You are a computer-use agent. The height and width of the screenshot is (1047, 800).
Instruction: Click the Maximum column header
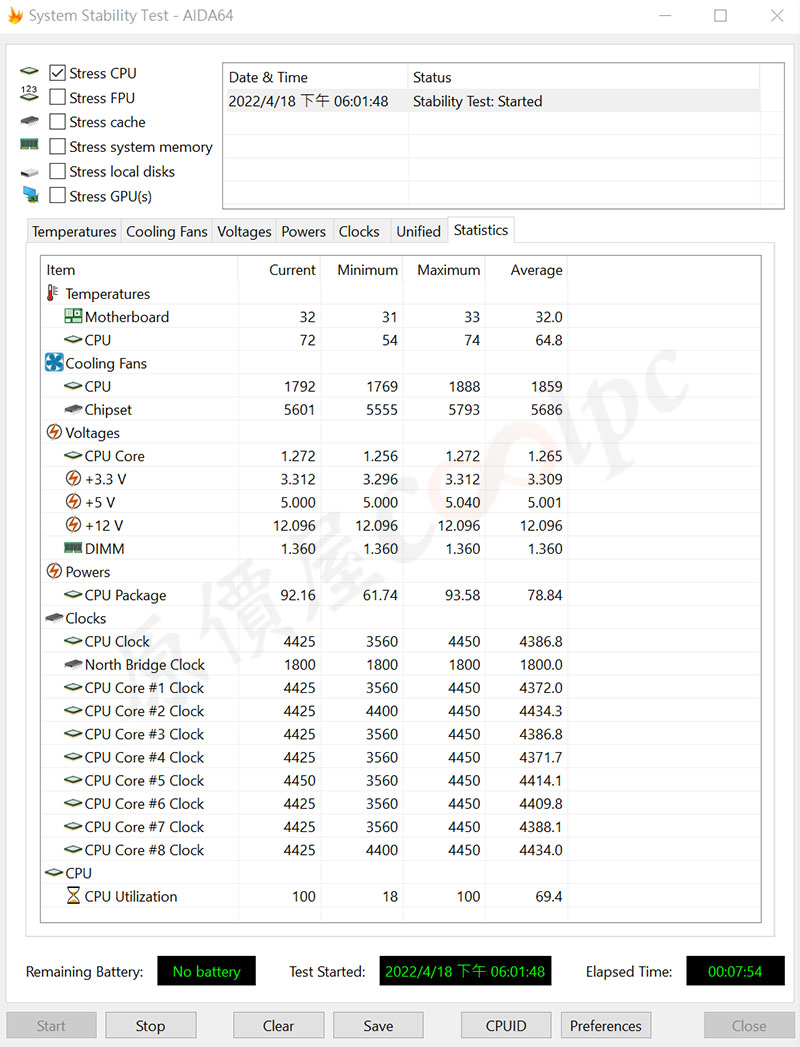click(444, 270)
